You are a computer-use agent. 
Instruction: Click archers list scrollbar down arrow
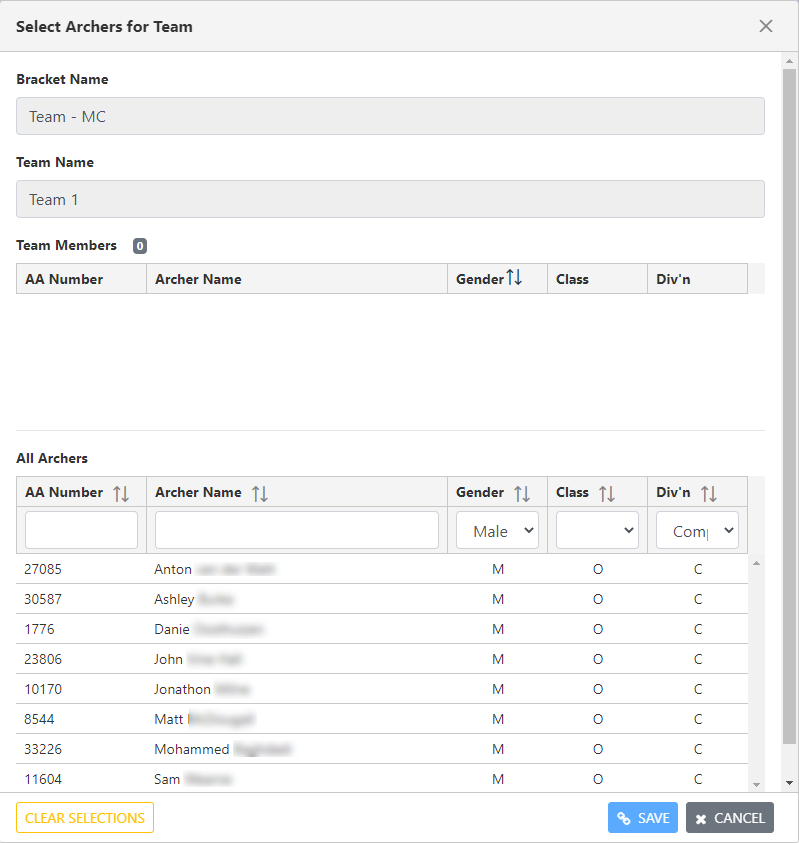[x=757, y=785]
